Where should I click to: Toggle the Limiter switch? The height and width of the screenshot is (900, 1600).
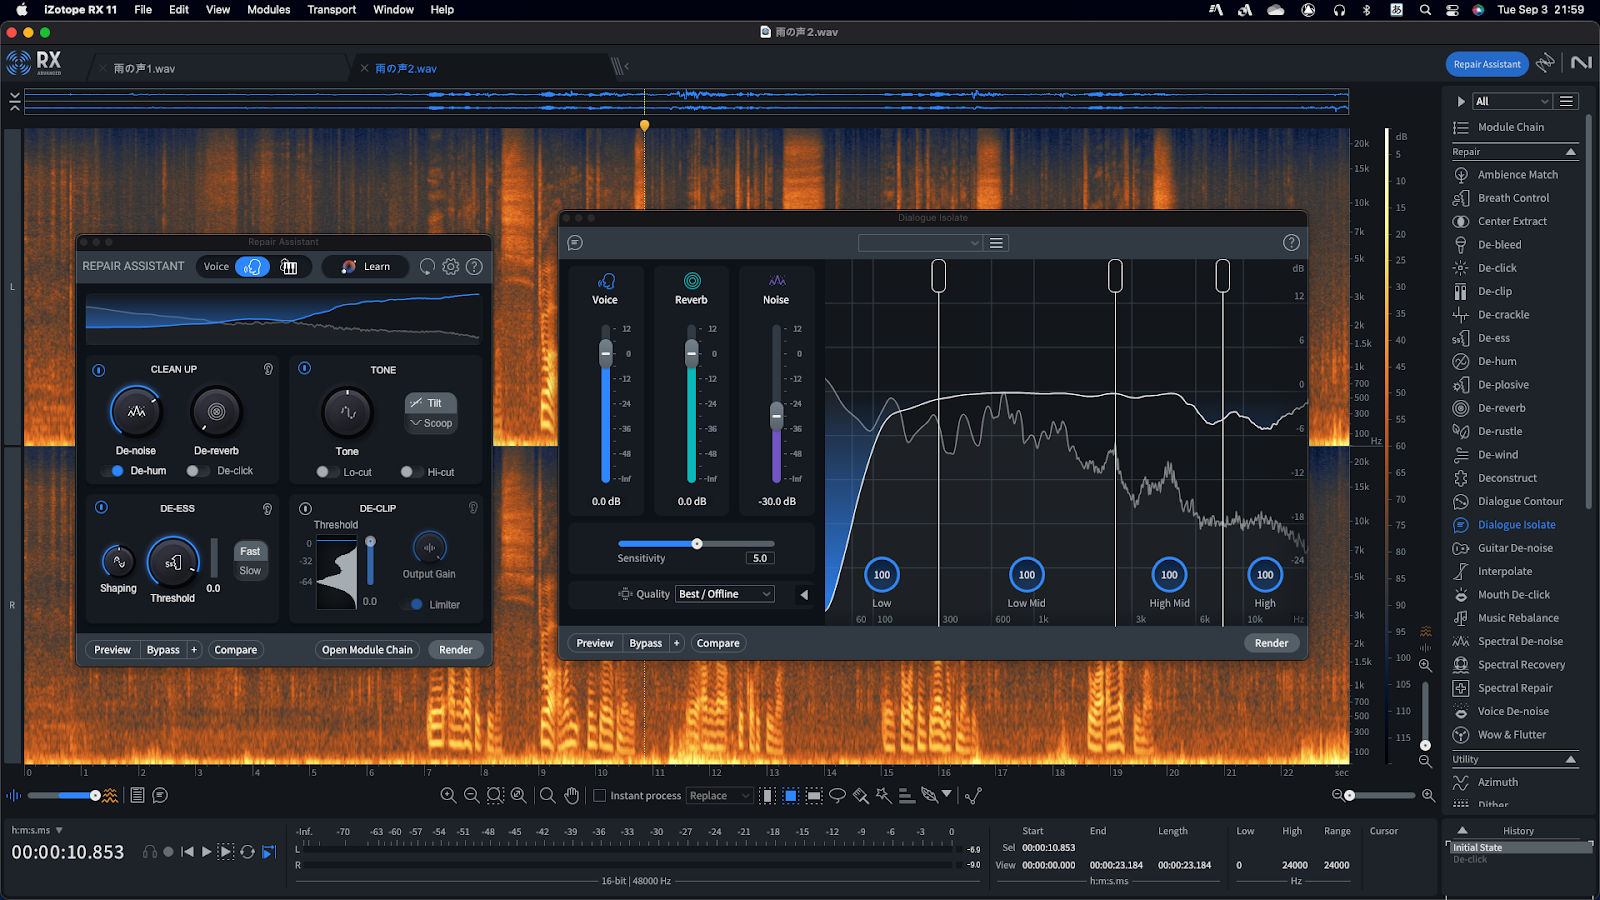pos(412,605)
